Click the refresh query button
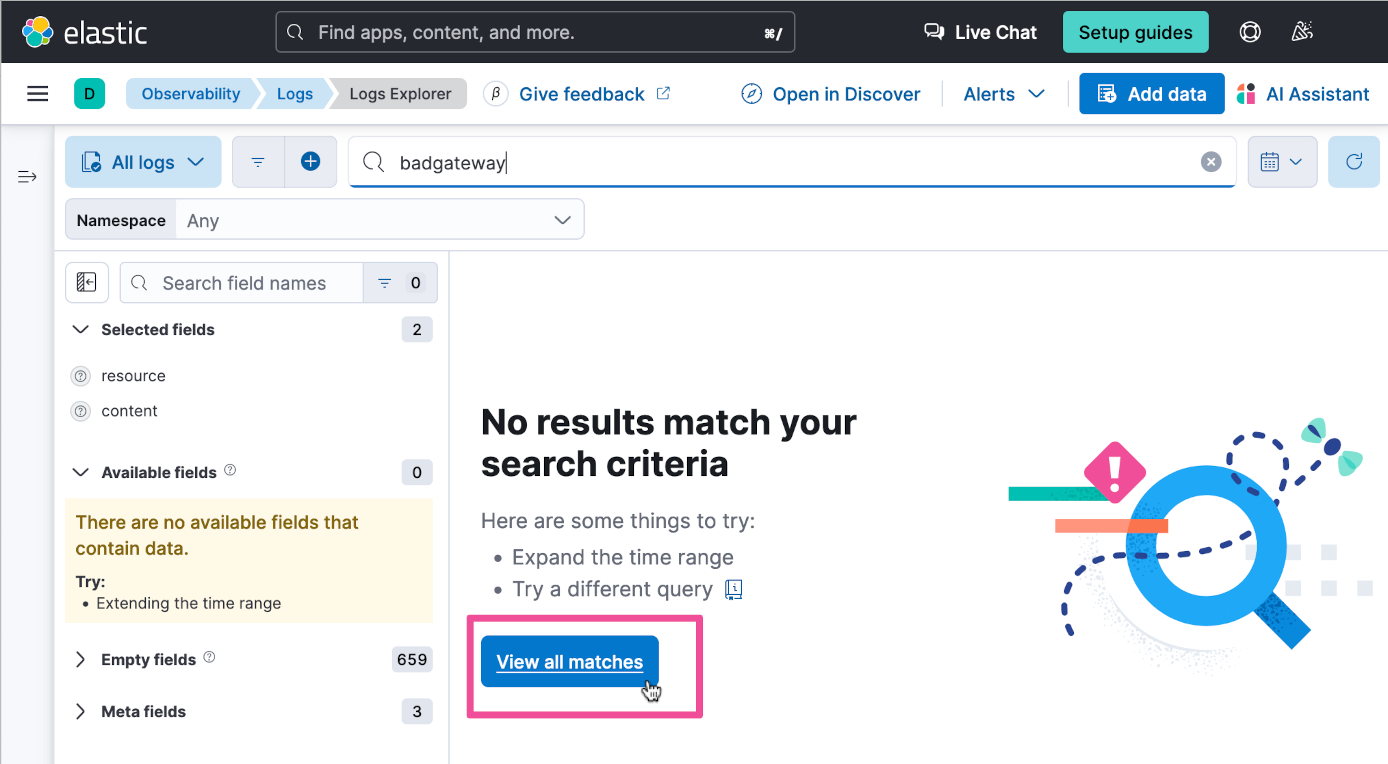The width and height of the screenshot is (1388, 764). coord(1353,162)
